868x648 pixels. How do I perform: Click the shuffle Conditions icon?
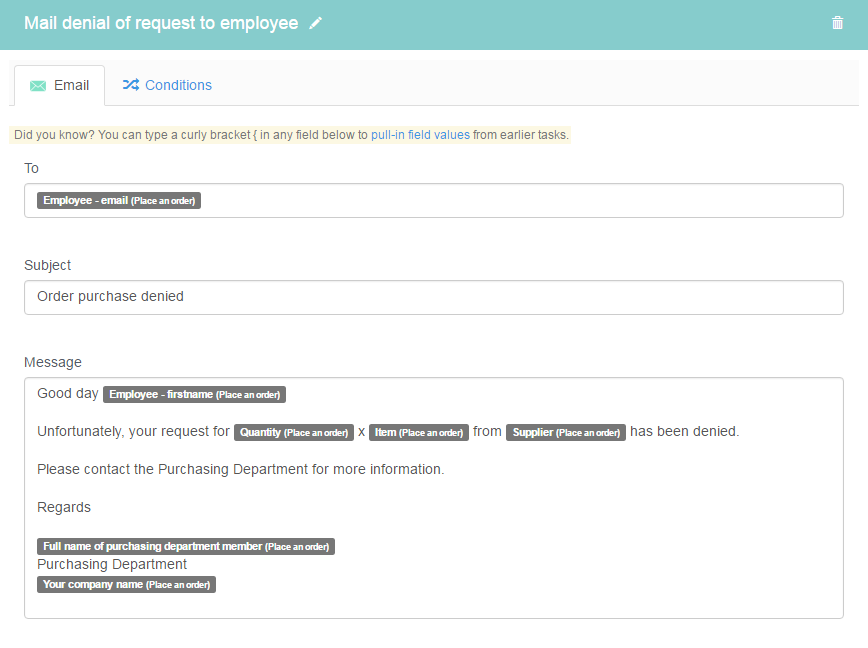click(131, 85)
